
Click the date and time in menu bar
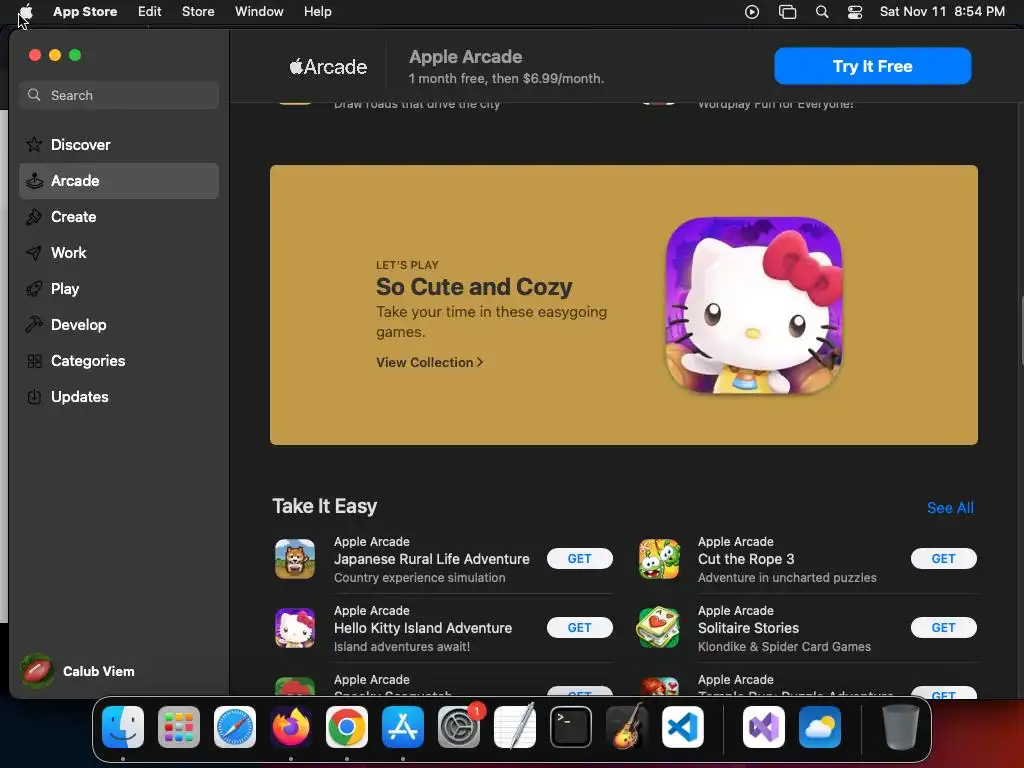[942, 12]
